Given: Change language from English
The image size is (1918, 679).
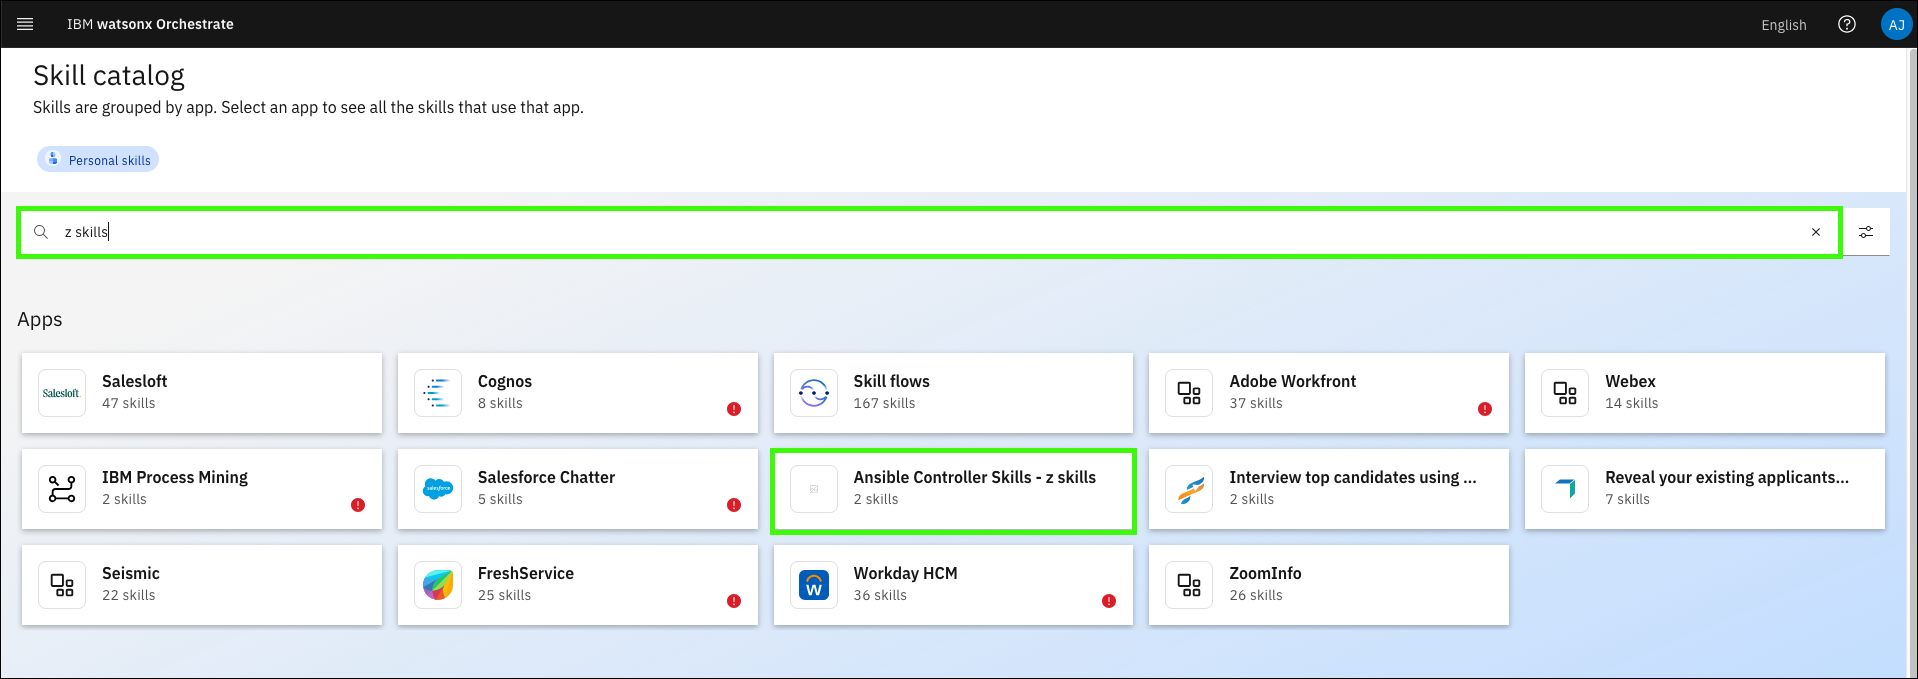Looking at the screenshot, I should point(1783,25).
